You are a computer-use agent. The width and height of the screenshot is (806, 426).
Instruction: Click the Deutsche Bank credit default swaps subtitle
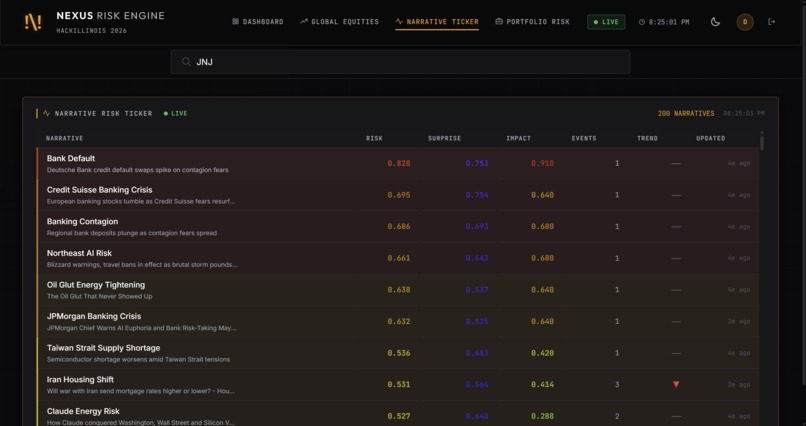click(x=138, y=170)
